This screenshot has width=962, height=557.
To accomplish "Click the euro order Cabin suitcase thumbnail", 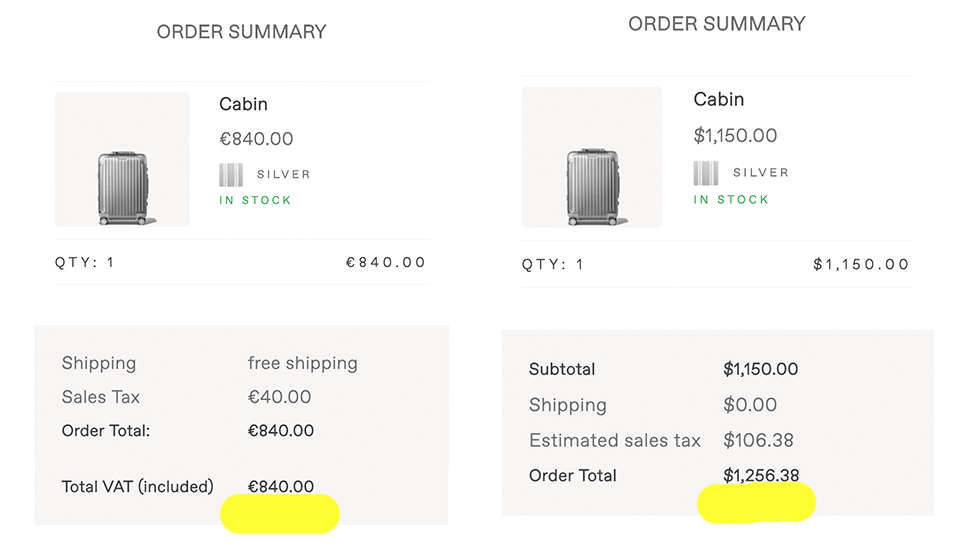I will (x=122, y=159).
